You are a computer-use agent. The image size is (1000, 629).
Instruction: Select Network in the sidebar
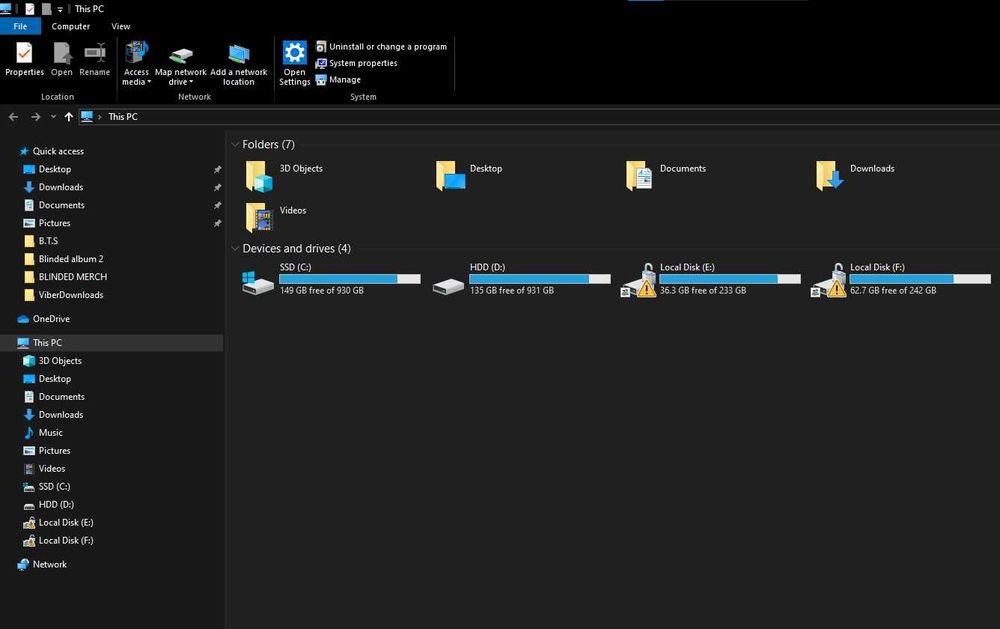[49, 564]
